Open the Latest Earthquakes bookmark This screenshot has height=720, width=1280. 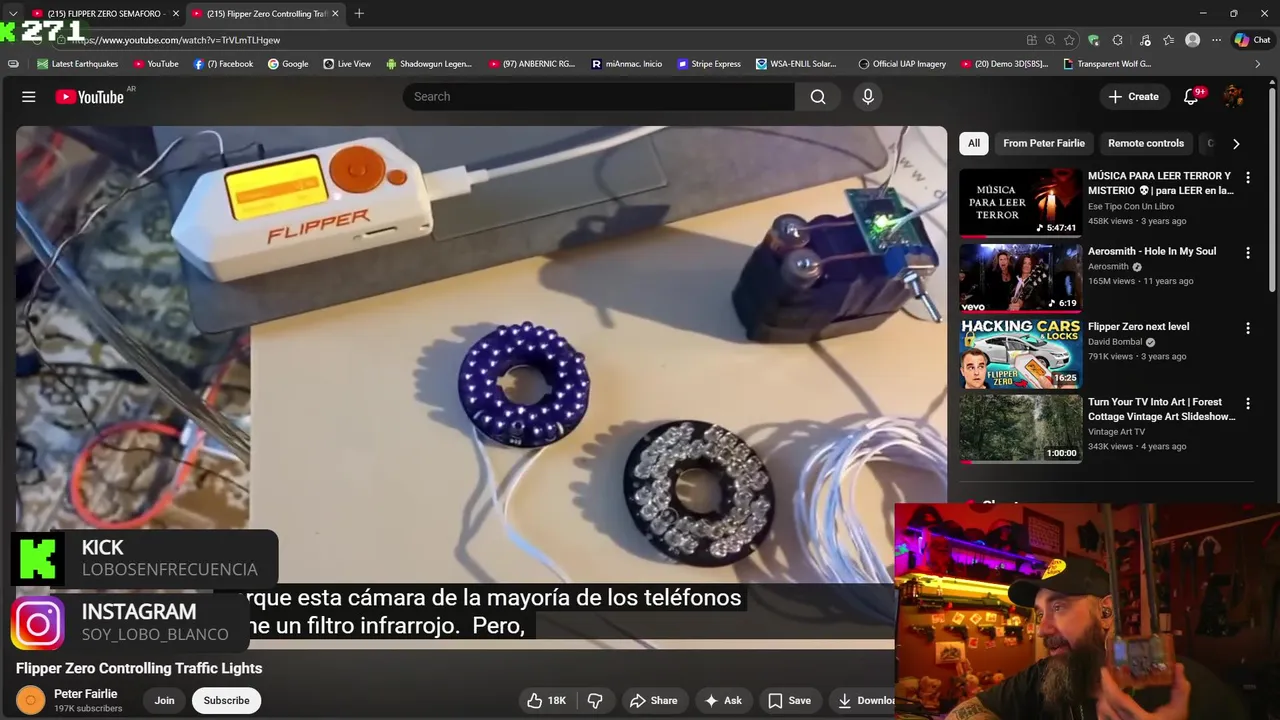click(x=77, y=64)
